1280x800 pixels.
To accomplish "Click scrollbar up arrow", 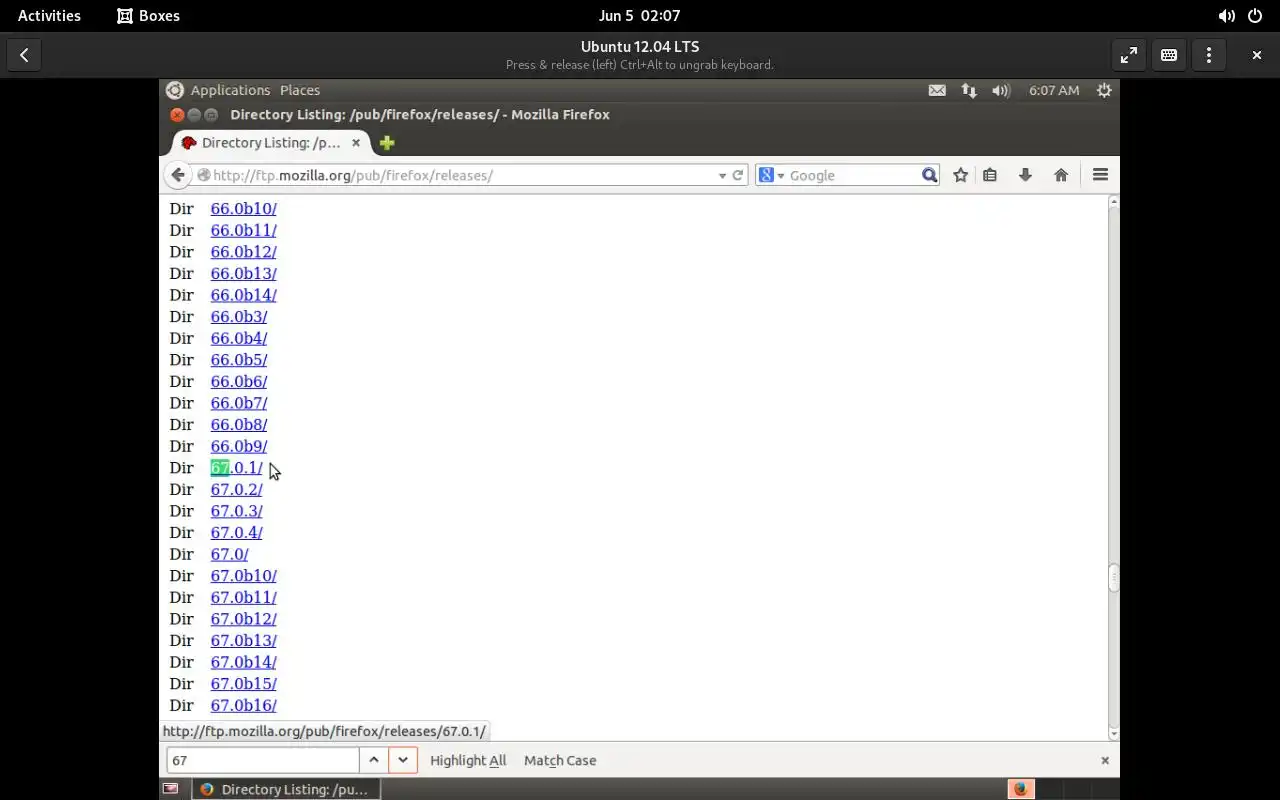I will (x=1114, y=202).
